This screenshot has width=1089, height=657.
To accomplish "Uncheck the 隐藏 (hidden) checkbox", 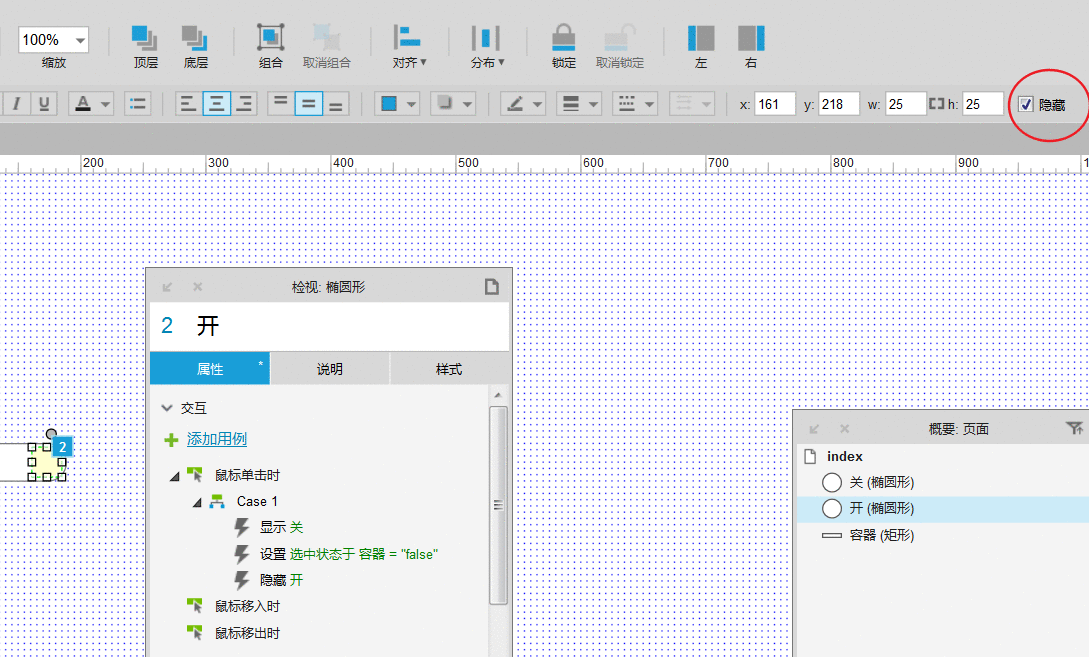I will [x=1026, y=104].
